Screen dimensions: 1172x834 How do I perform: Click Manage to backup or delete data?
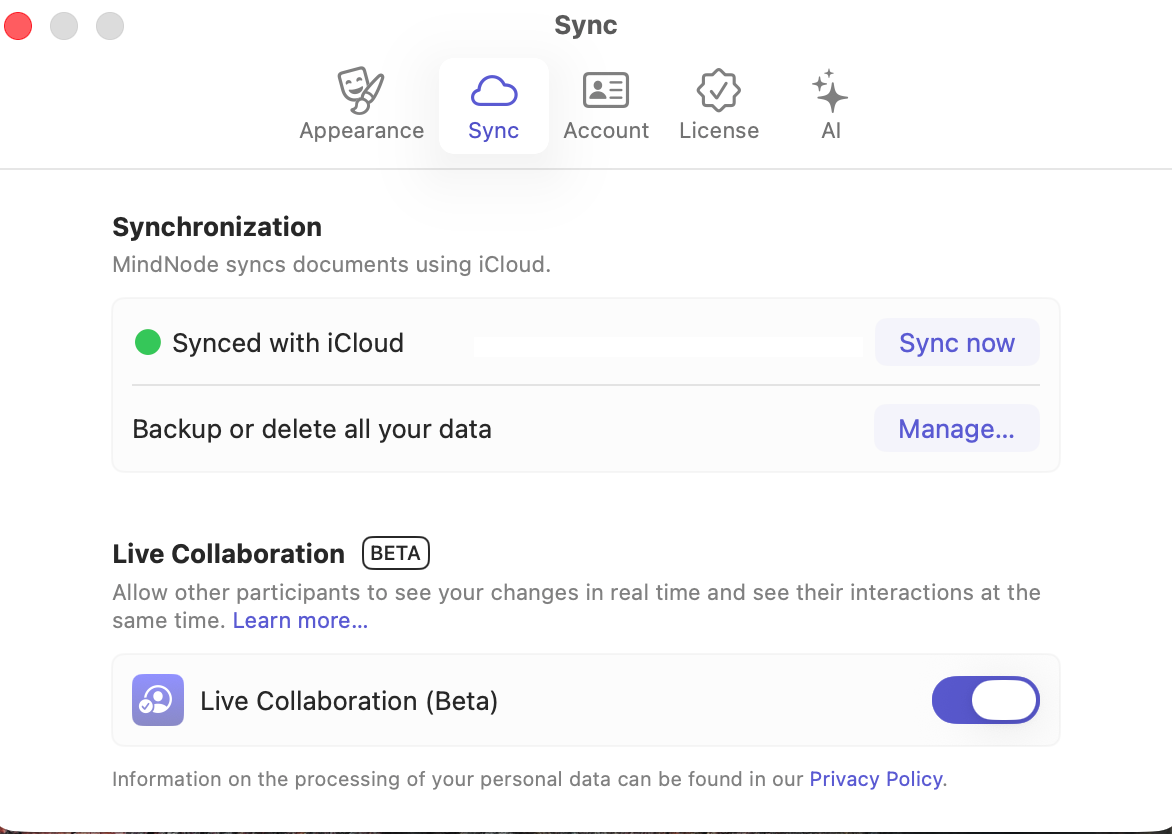point(956,428)
